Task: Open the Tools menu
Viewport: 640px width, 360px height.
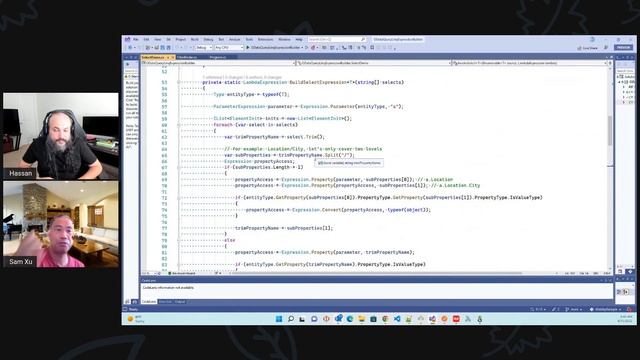Action: (249, 40)
